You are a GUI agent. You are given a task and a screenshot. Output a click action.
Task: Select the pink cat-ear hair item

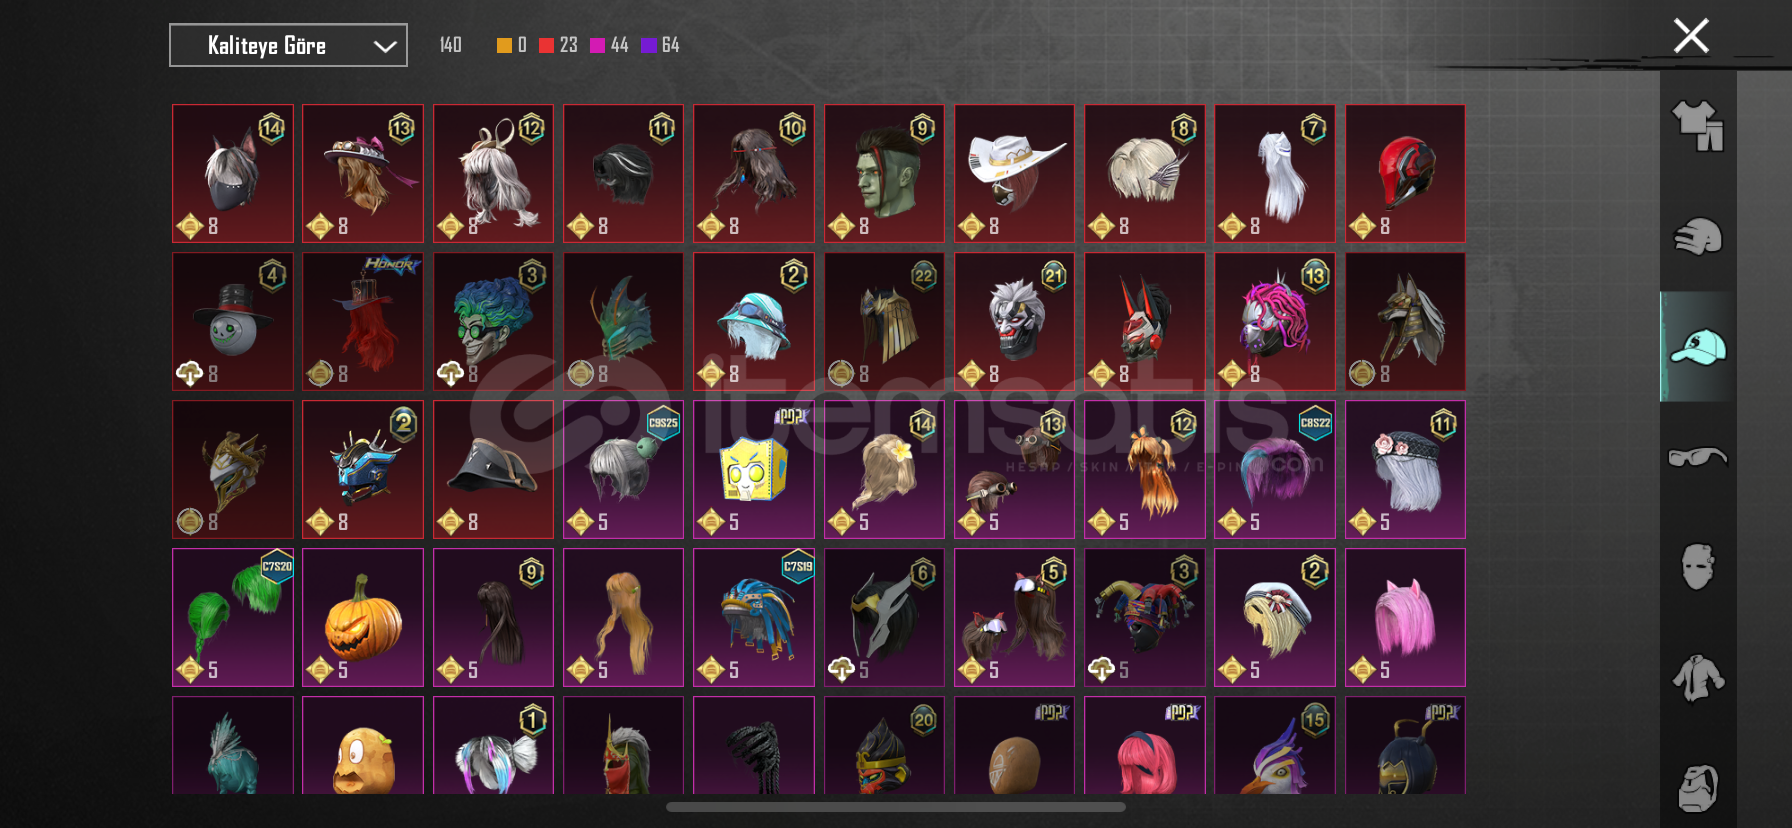(x=1405, y=617)
